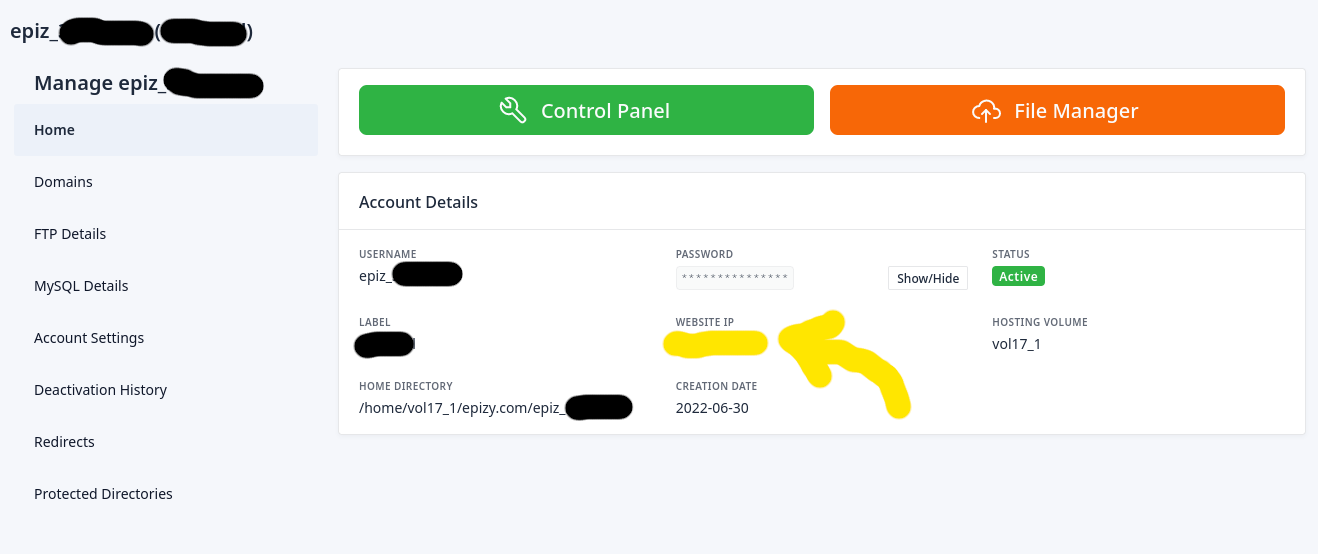Click the highlighted Website IP value

tap(715, 344)
